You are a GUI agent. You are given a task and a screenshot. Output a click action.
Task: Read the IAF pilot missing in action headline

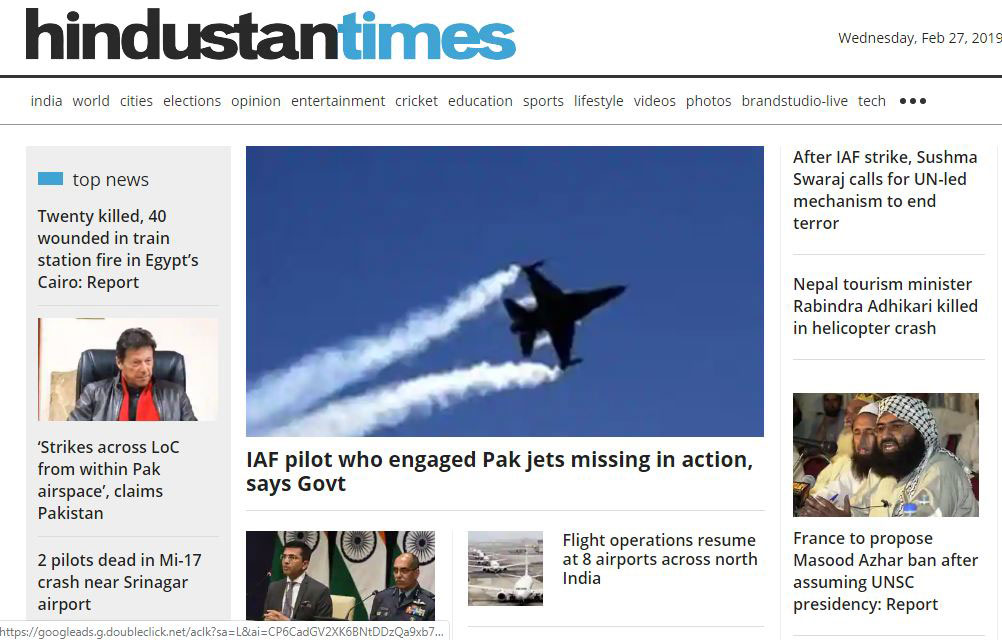500,471
